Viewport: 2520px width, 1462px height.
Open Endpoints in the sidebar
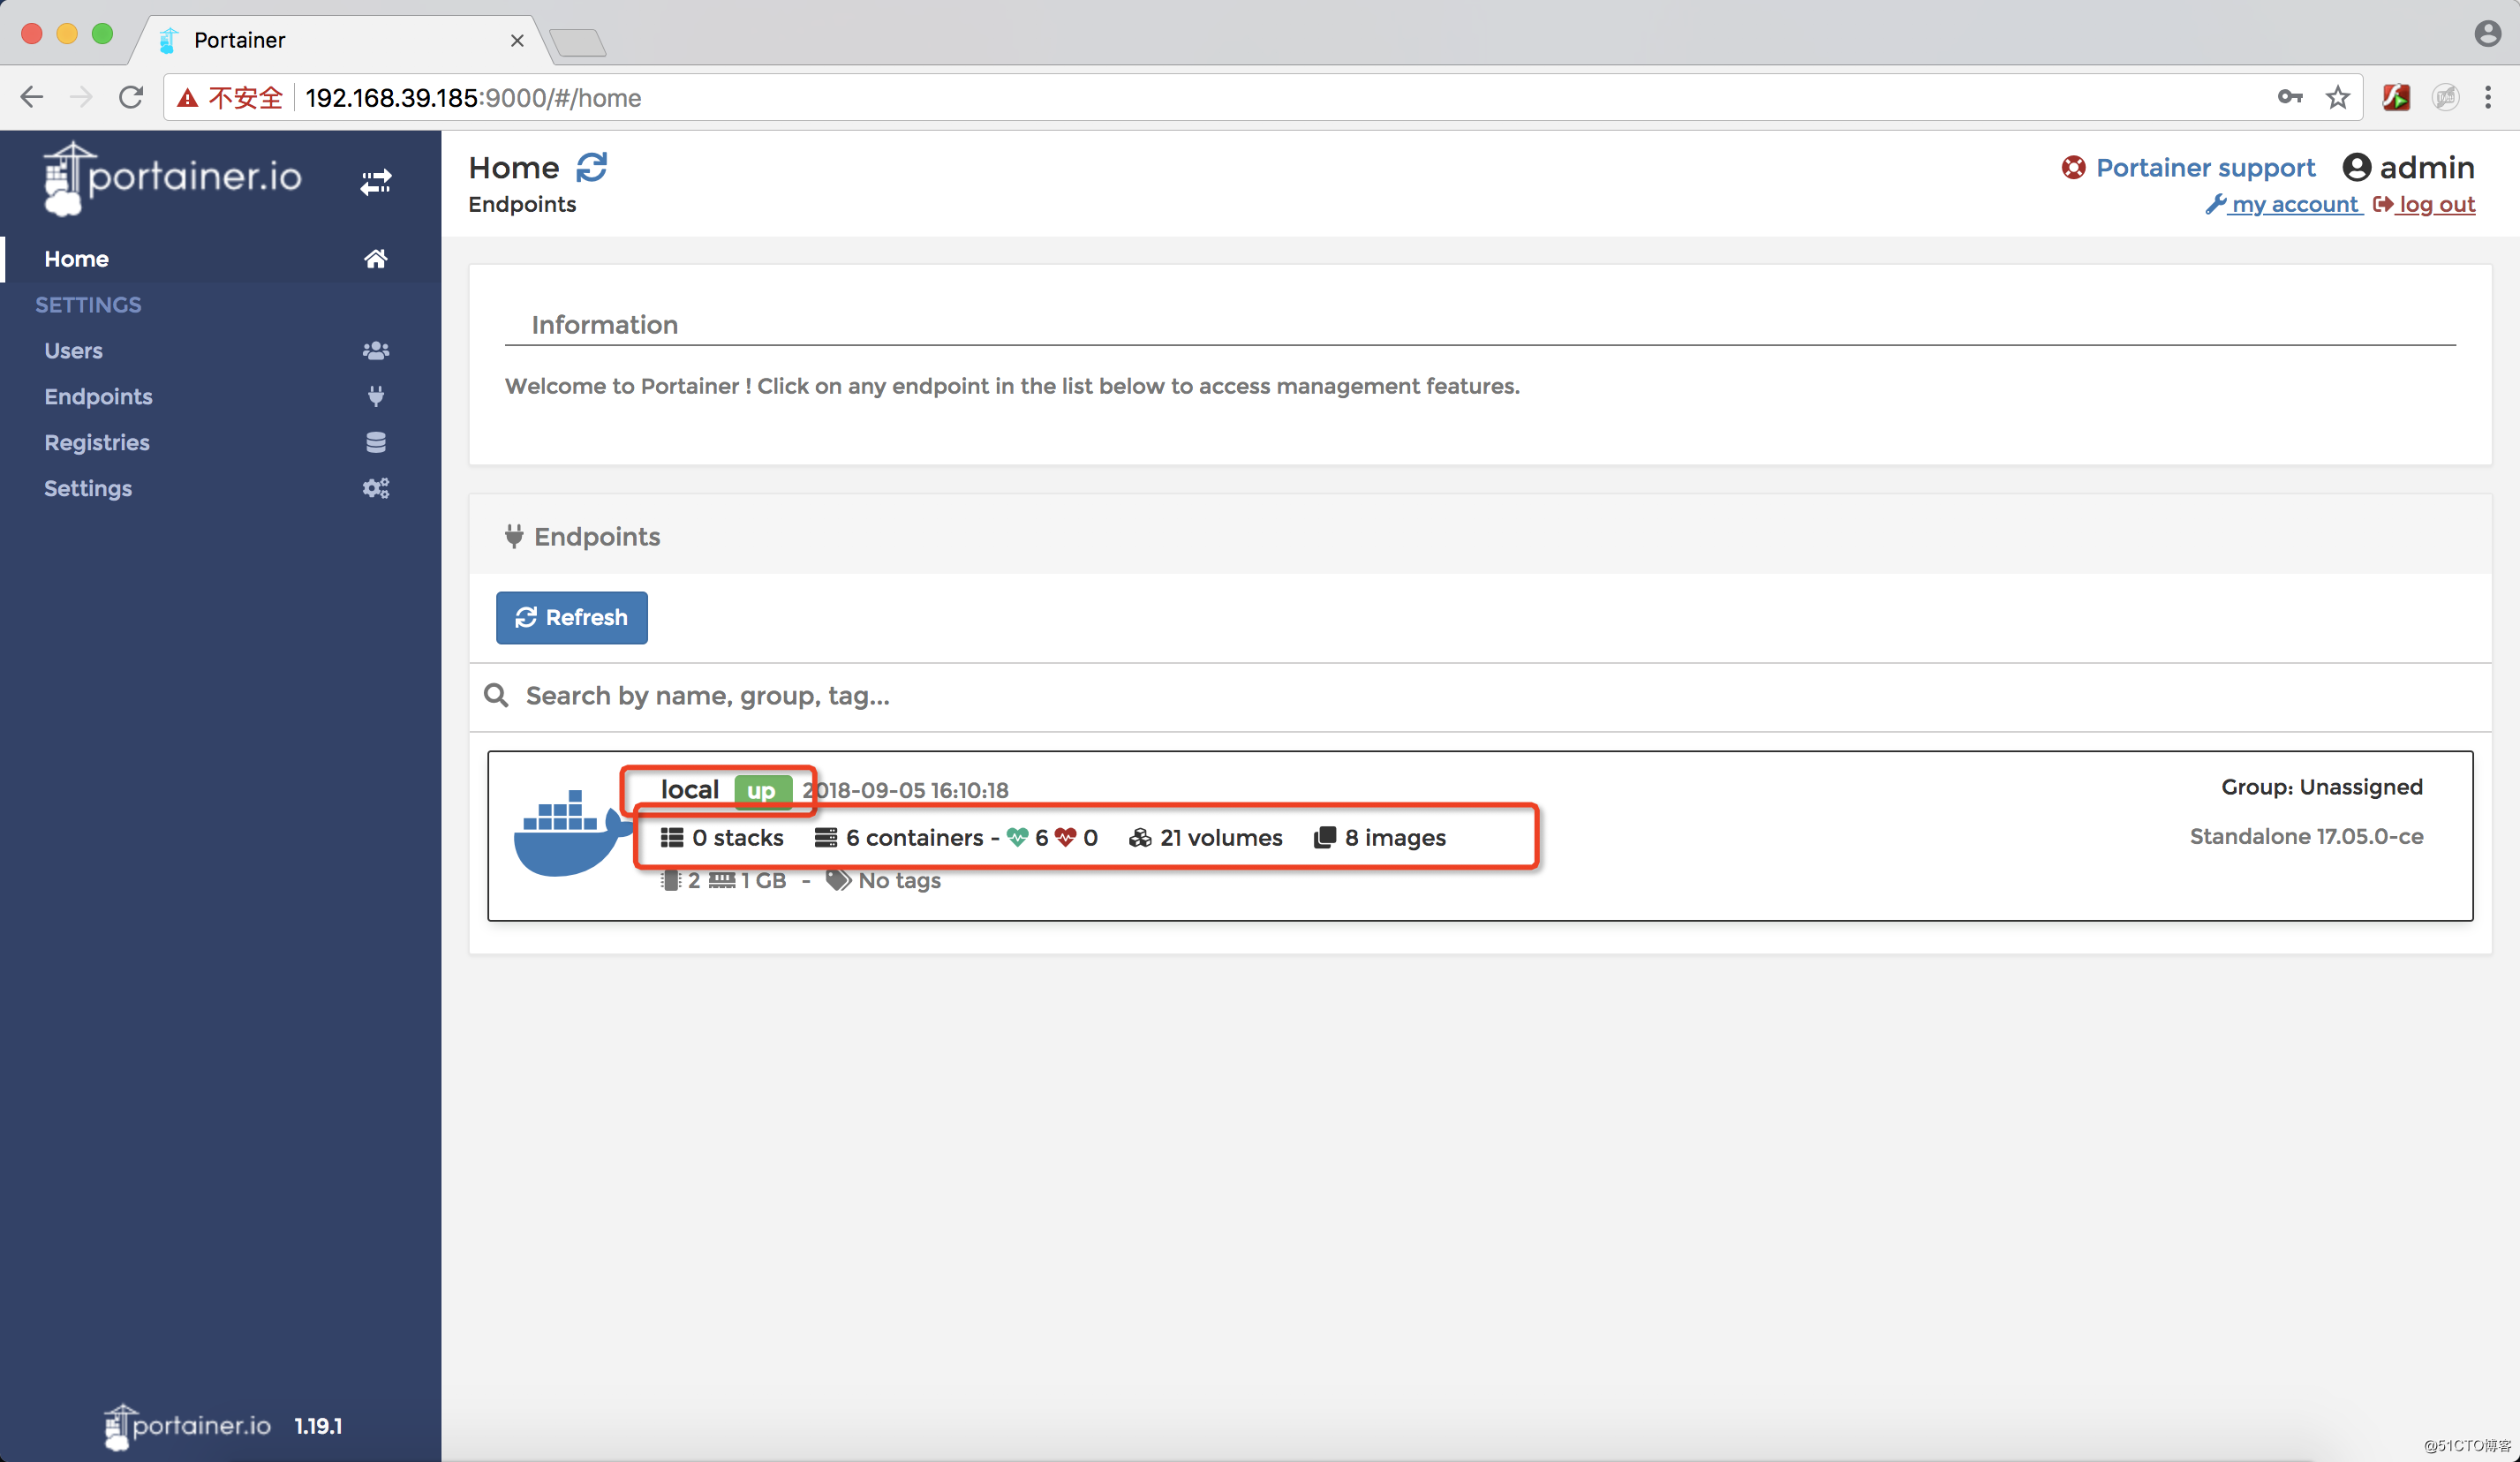(220, 397)
